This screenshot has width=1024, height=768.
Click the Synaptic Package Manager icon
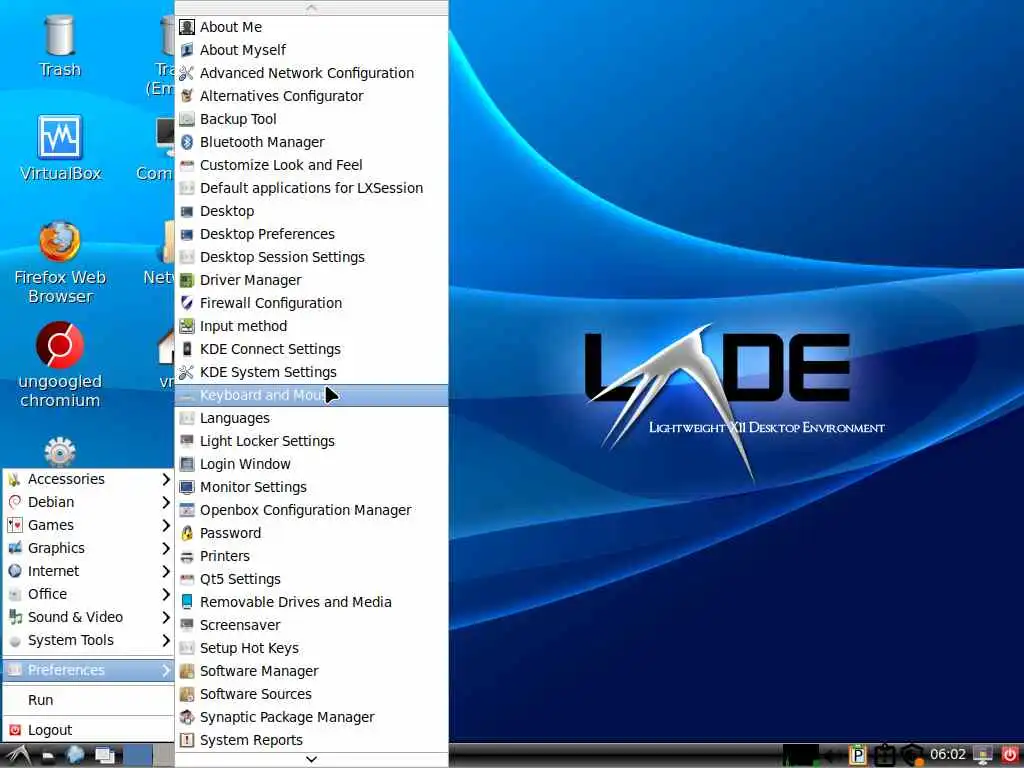point(187,717)
